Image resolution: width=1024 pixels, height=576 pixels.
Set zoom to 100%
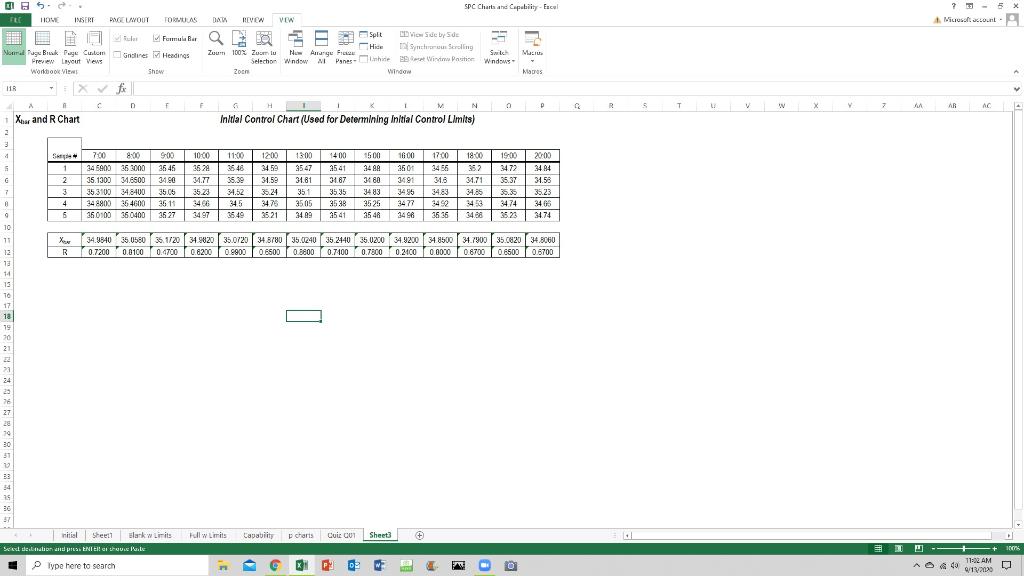tap(239, 43)
